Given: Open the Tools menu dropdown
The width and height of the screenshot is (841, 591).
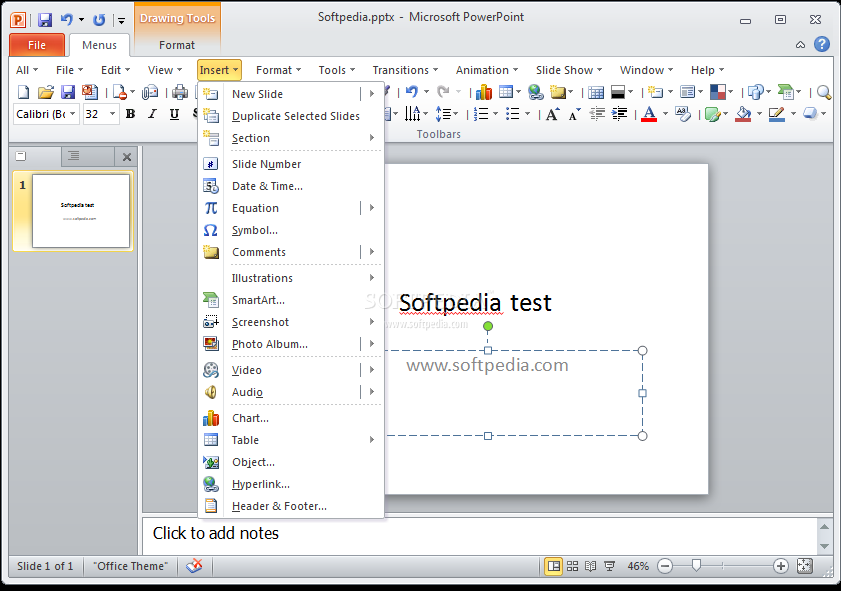Looking at the screenshot, I should pyautogui.click(x=337, y=70).
